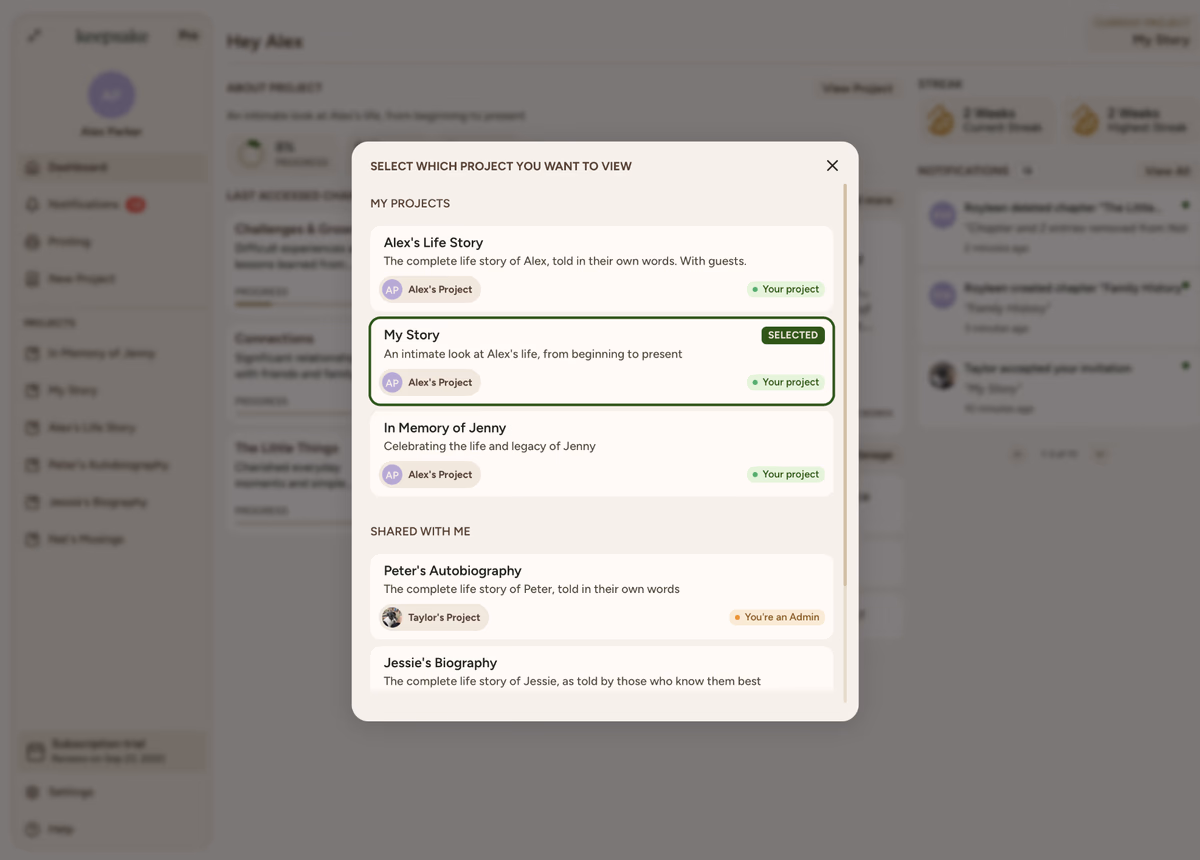
Task: Click the SELECTED badge on My Story
Action: 793,336
